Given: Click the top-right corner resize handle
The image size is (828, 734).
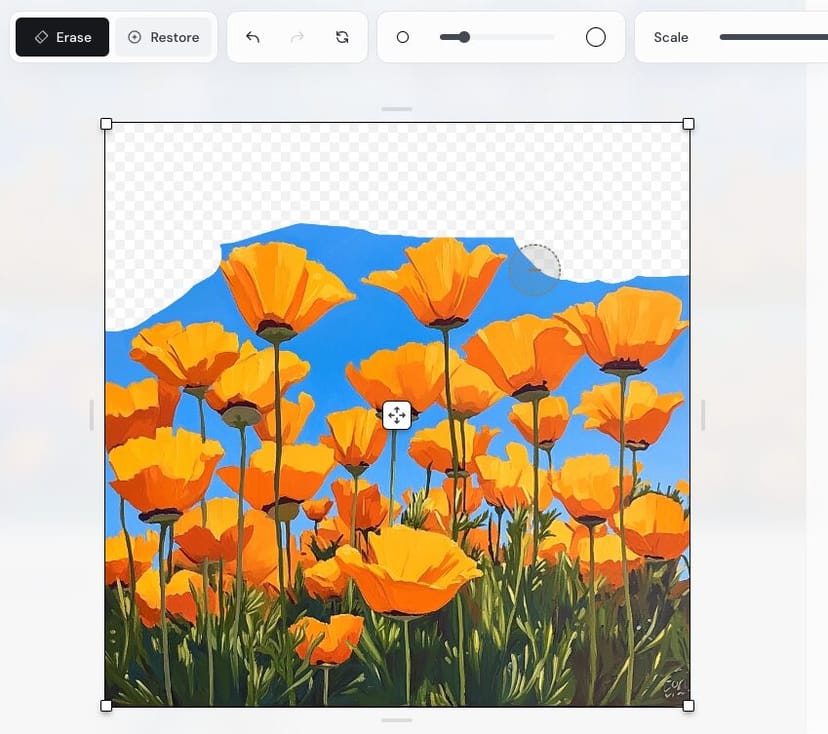Looking at the screenshot, I should [688, 124].
